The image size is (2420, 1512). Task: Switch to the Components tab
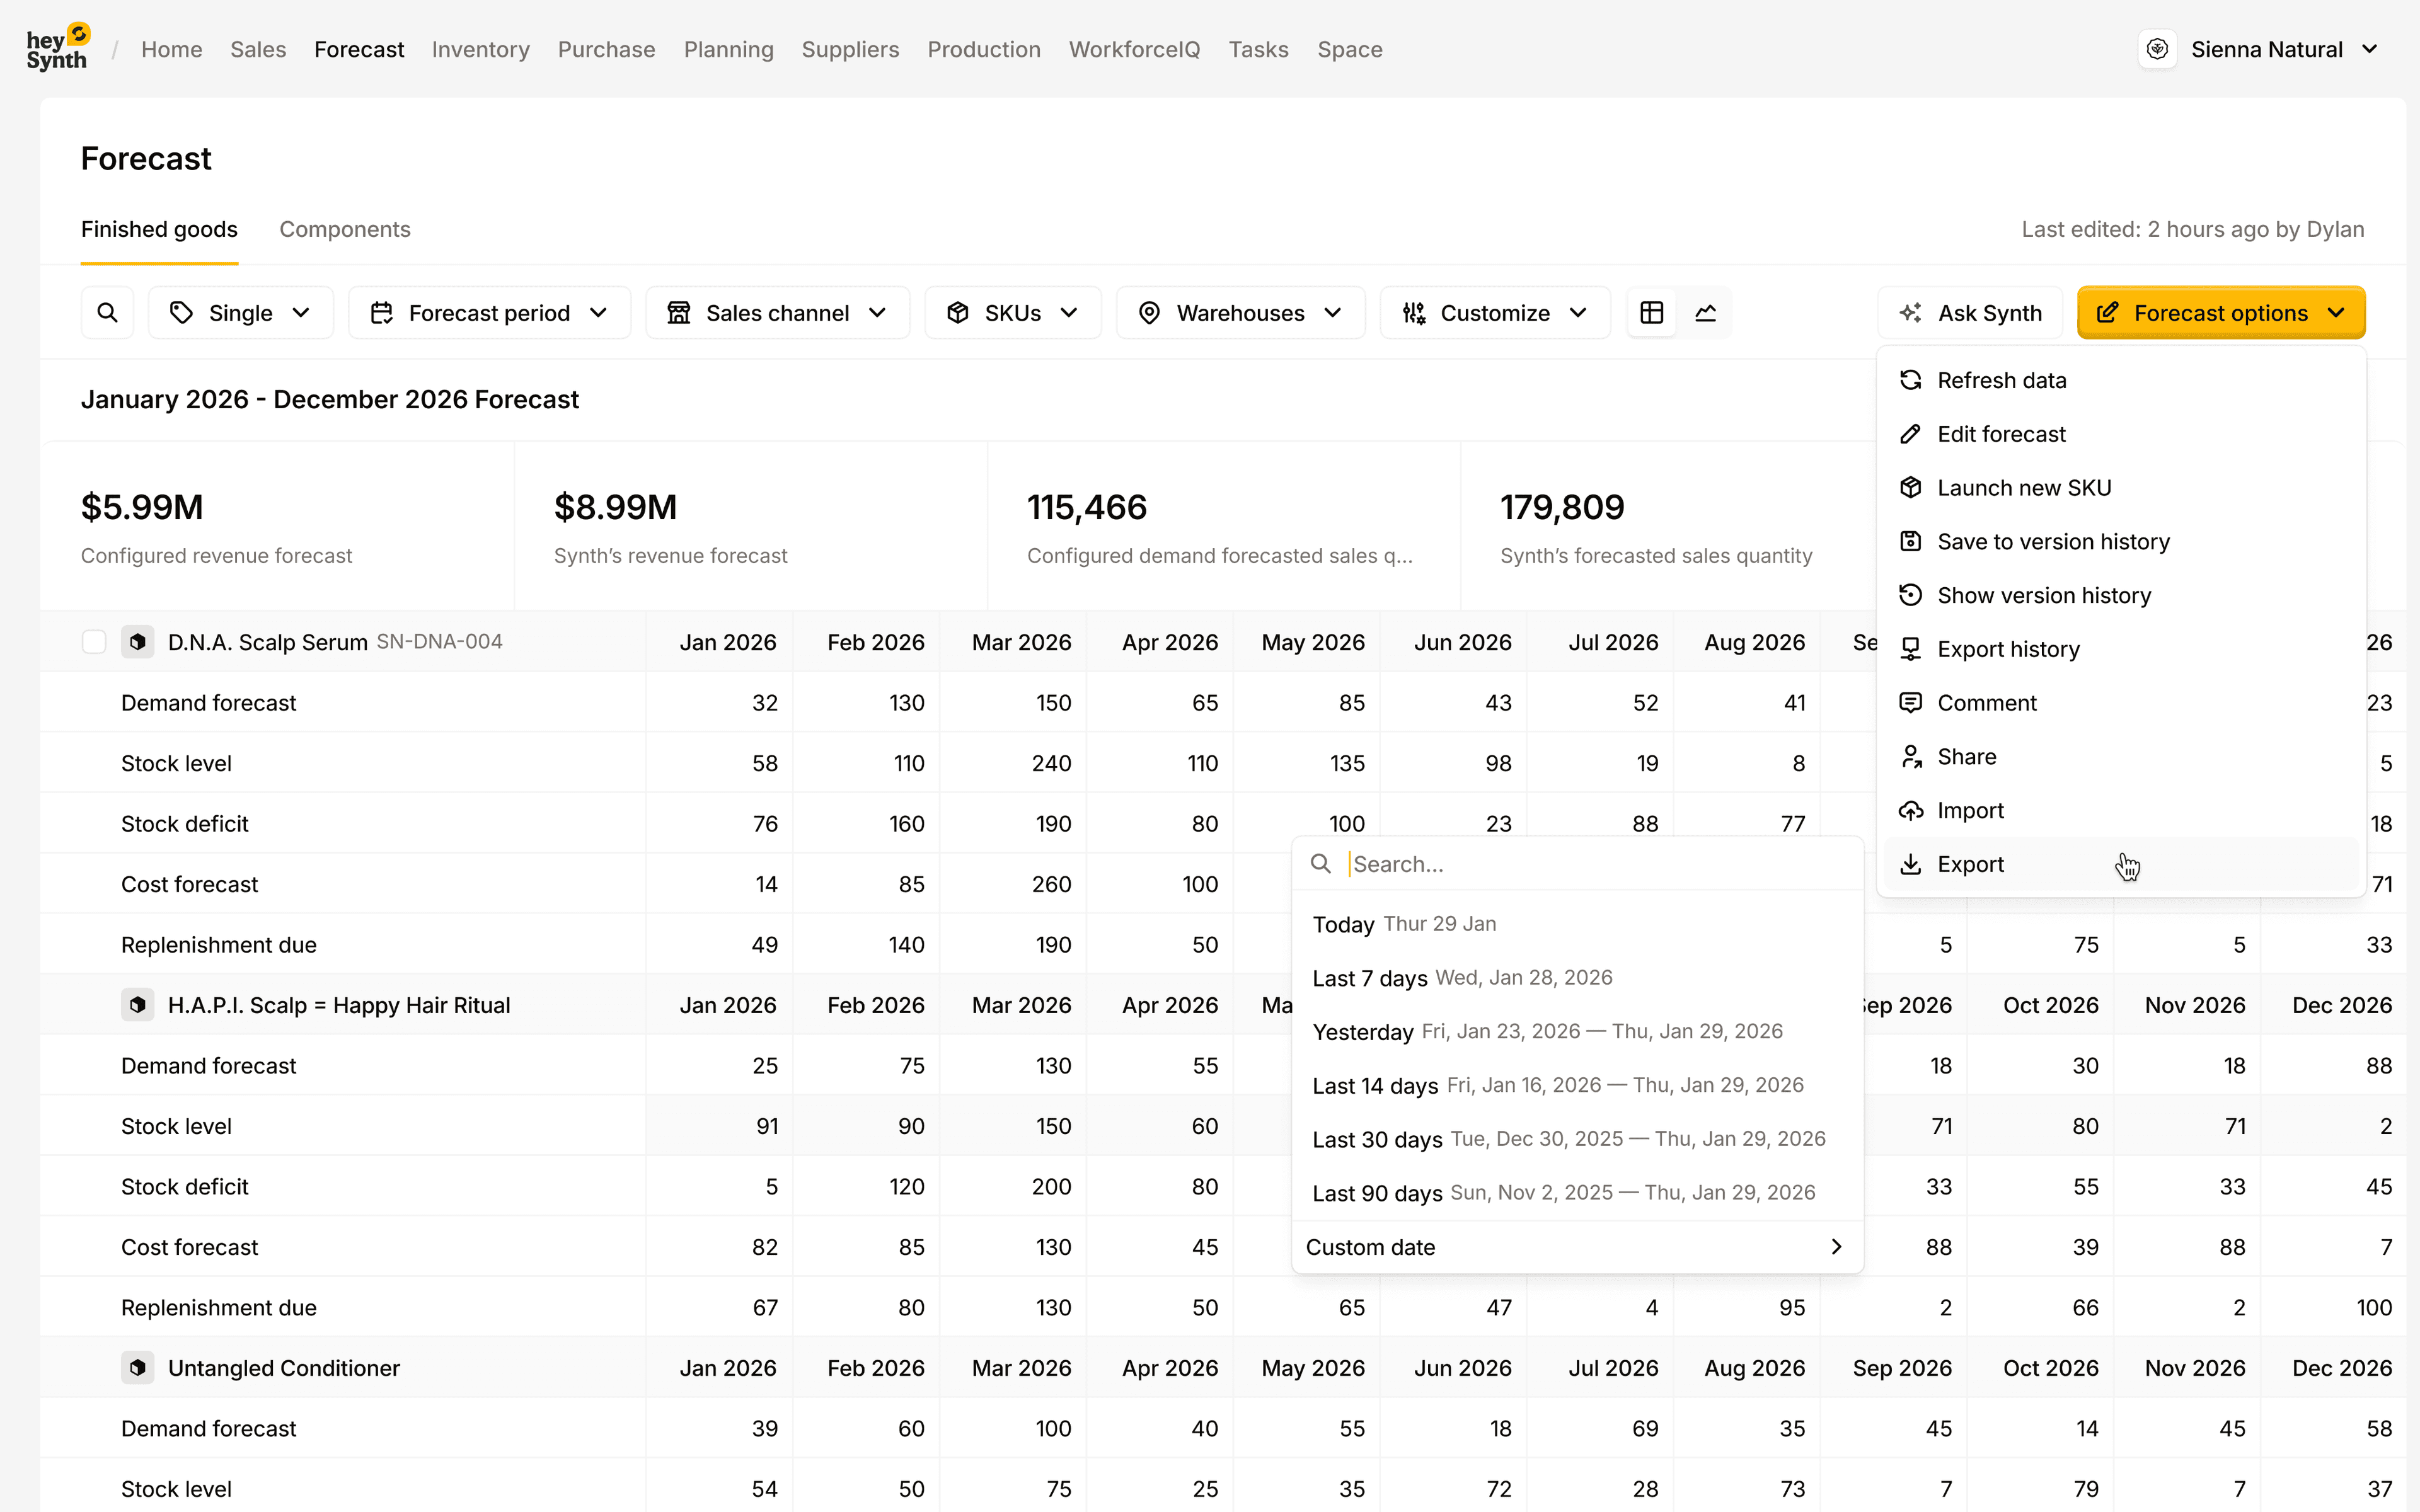point(344,229)
